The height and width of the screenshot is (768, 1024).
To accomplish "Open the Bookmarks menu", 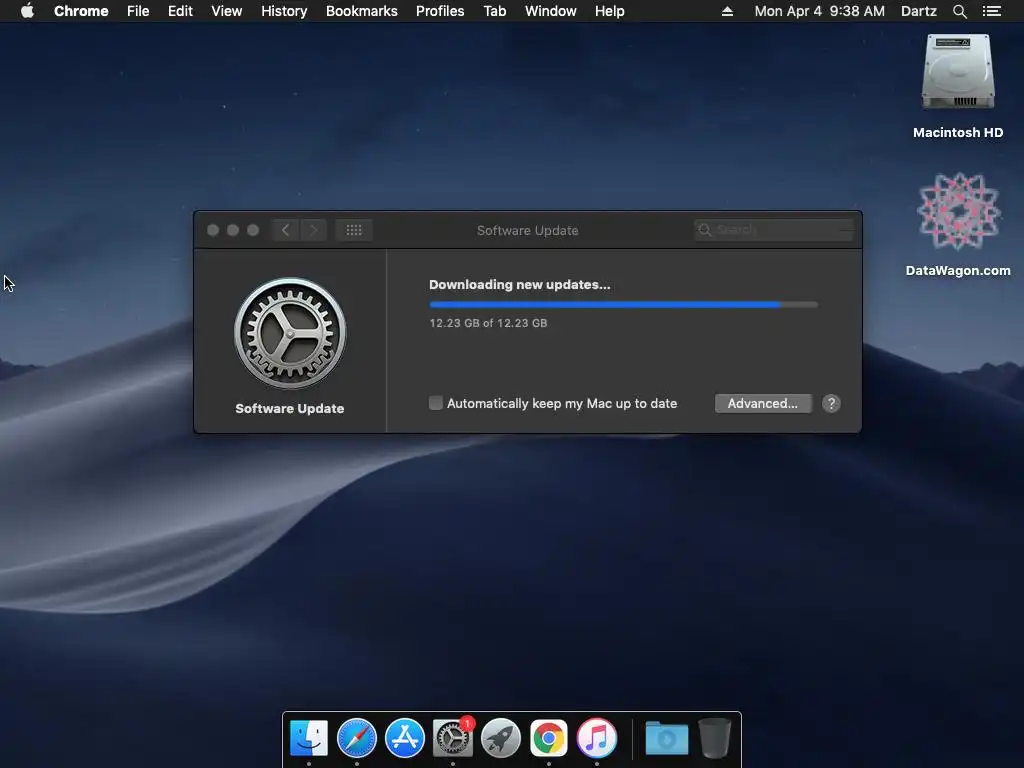I will click(x=362, y=11).
